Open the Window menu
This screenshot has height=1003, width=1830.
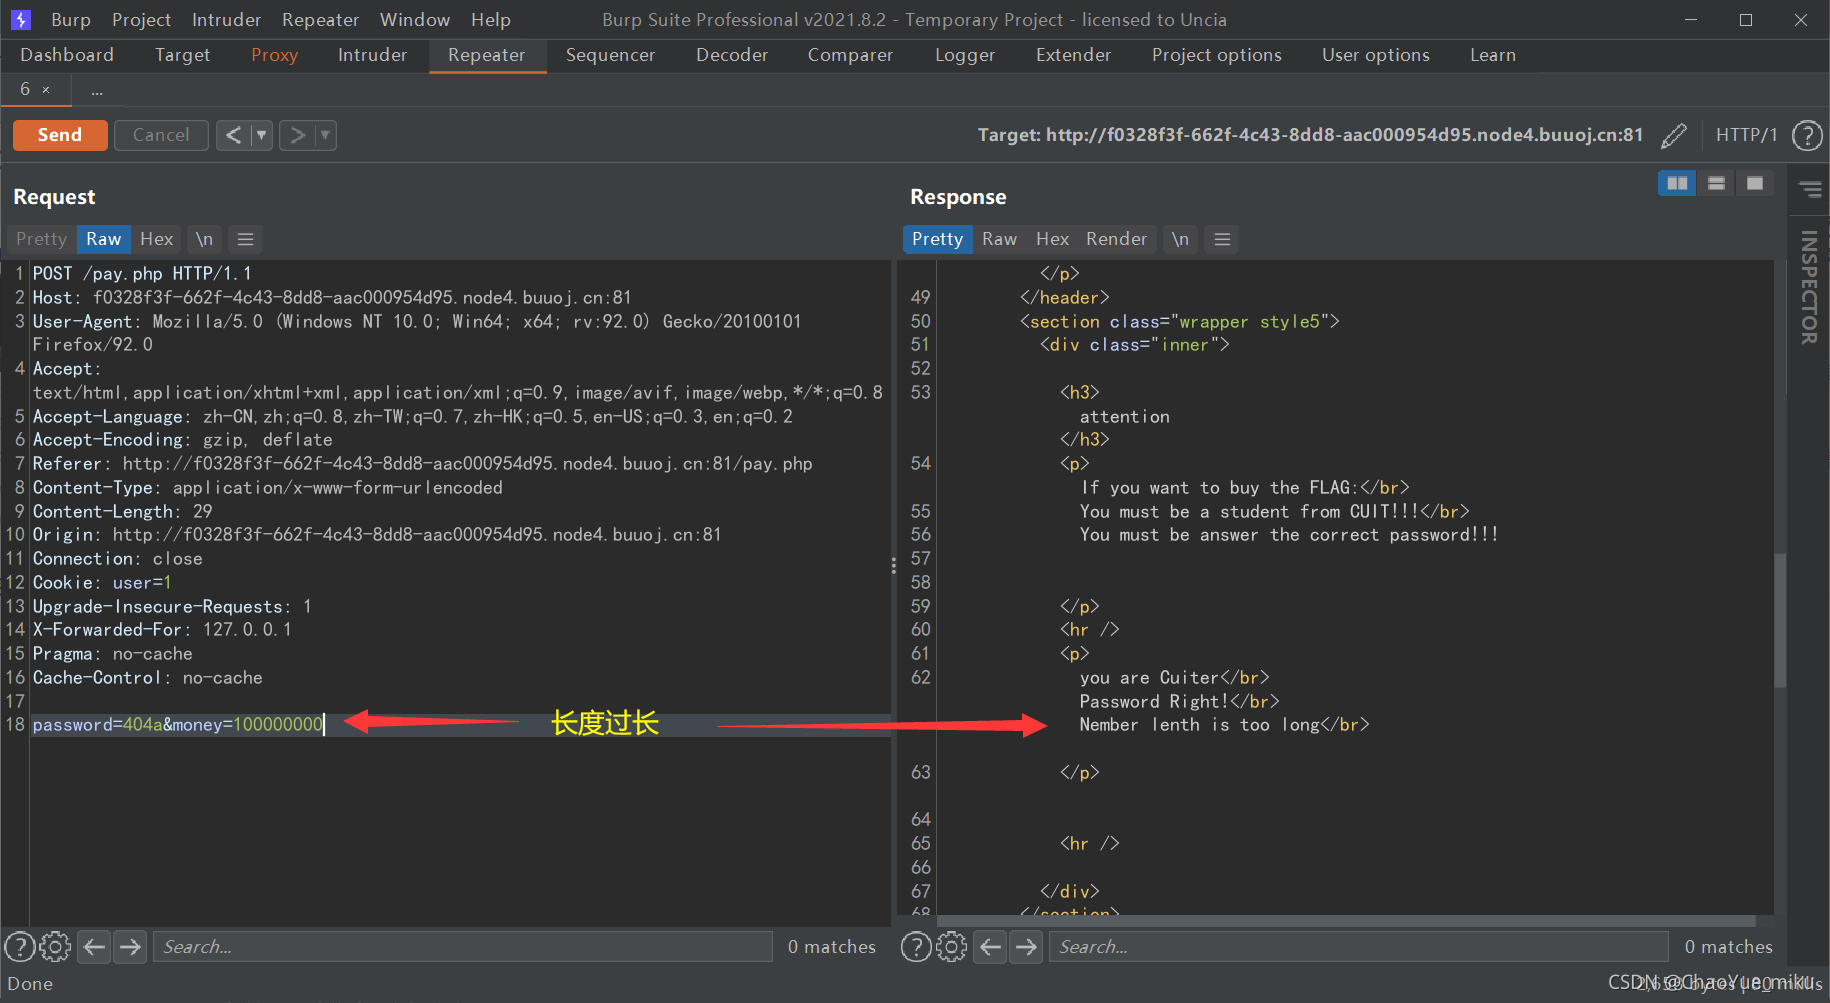(415, 20)
